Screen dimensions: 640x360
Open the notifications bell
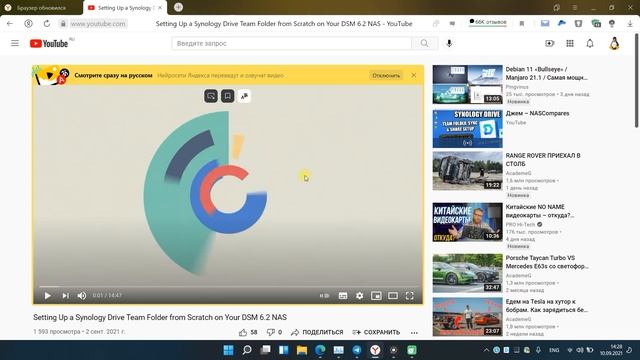pos(590,43)
